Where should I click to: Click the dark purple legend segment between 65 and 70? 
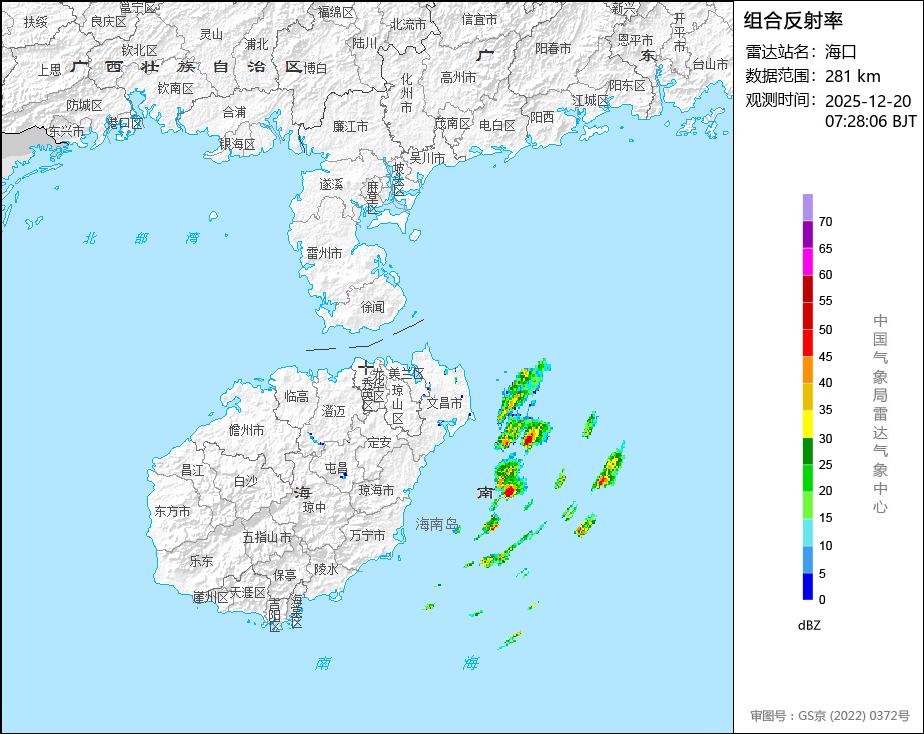(808, 234)
